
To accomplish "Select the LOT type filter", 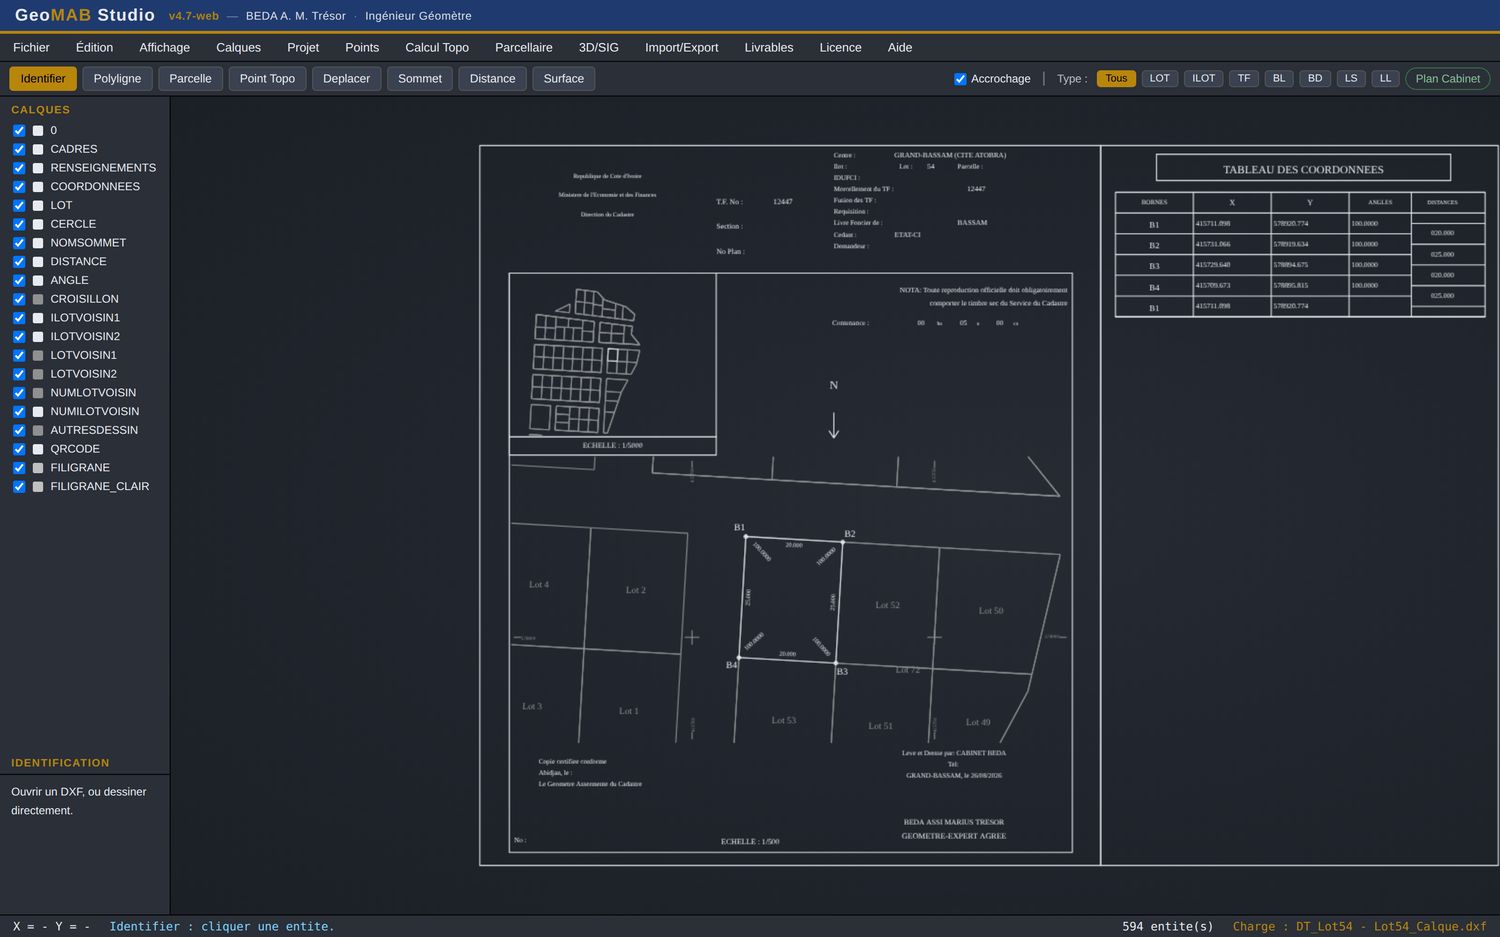I will pos(1159,78).
